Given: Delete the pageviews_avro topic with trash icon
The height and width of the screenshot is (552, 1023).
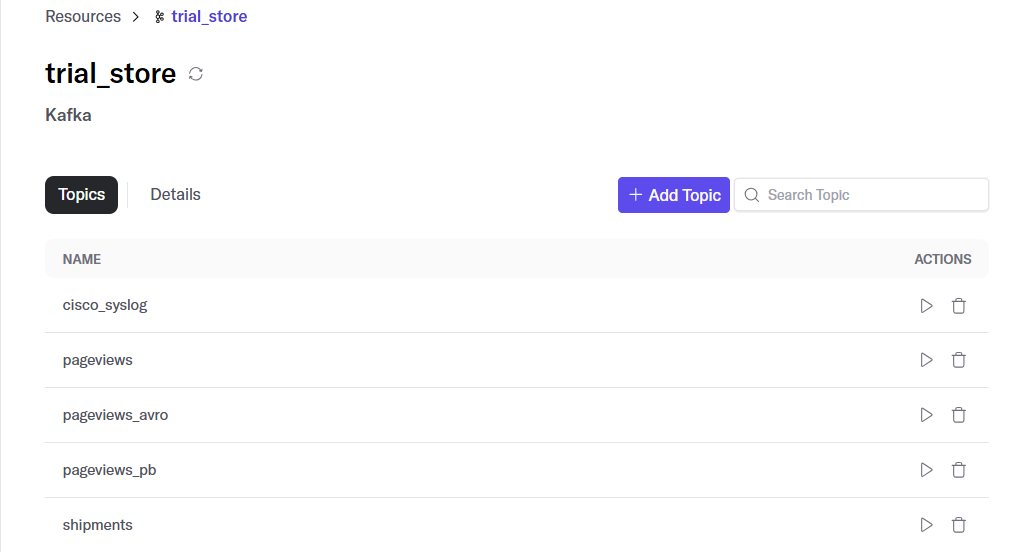Looking at the screenshot, I should click(958, 414).
